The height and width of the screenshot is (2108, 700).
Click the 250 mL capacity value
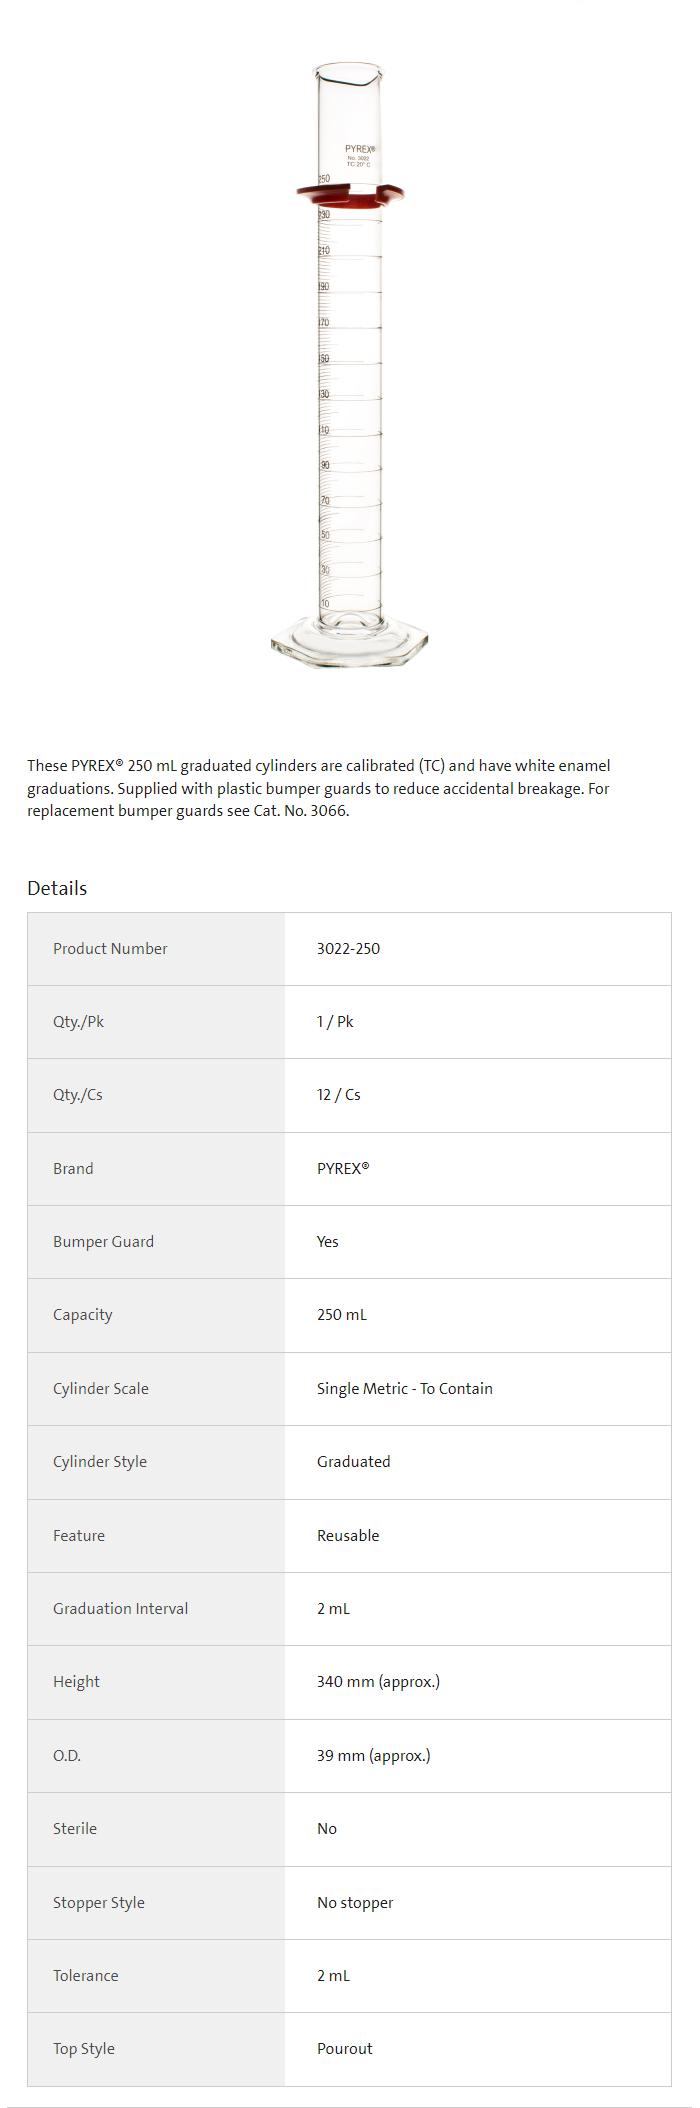[x=342, y=1315]
